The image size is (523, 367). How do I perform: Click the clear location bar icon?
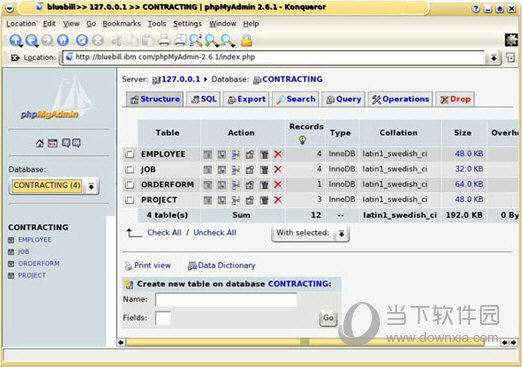[15, 58]
